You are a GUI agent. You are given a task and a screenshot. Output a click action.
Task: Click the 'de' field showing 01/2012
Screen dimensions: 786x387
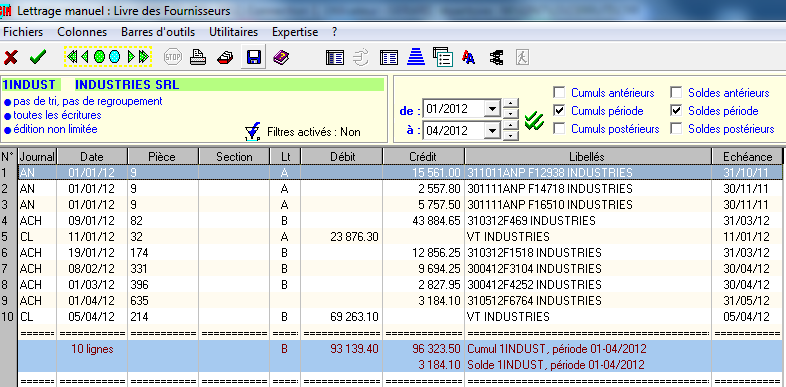[454, 109]
